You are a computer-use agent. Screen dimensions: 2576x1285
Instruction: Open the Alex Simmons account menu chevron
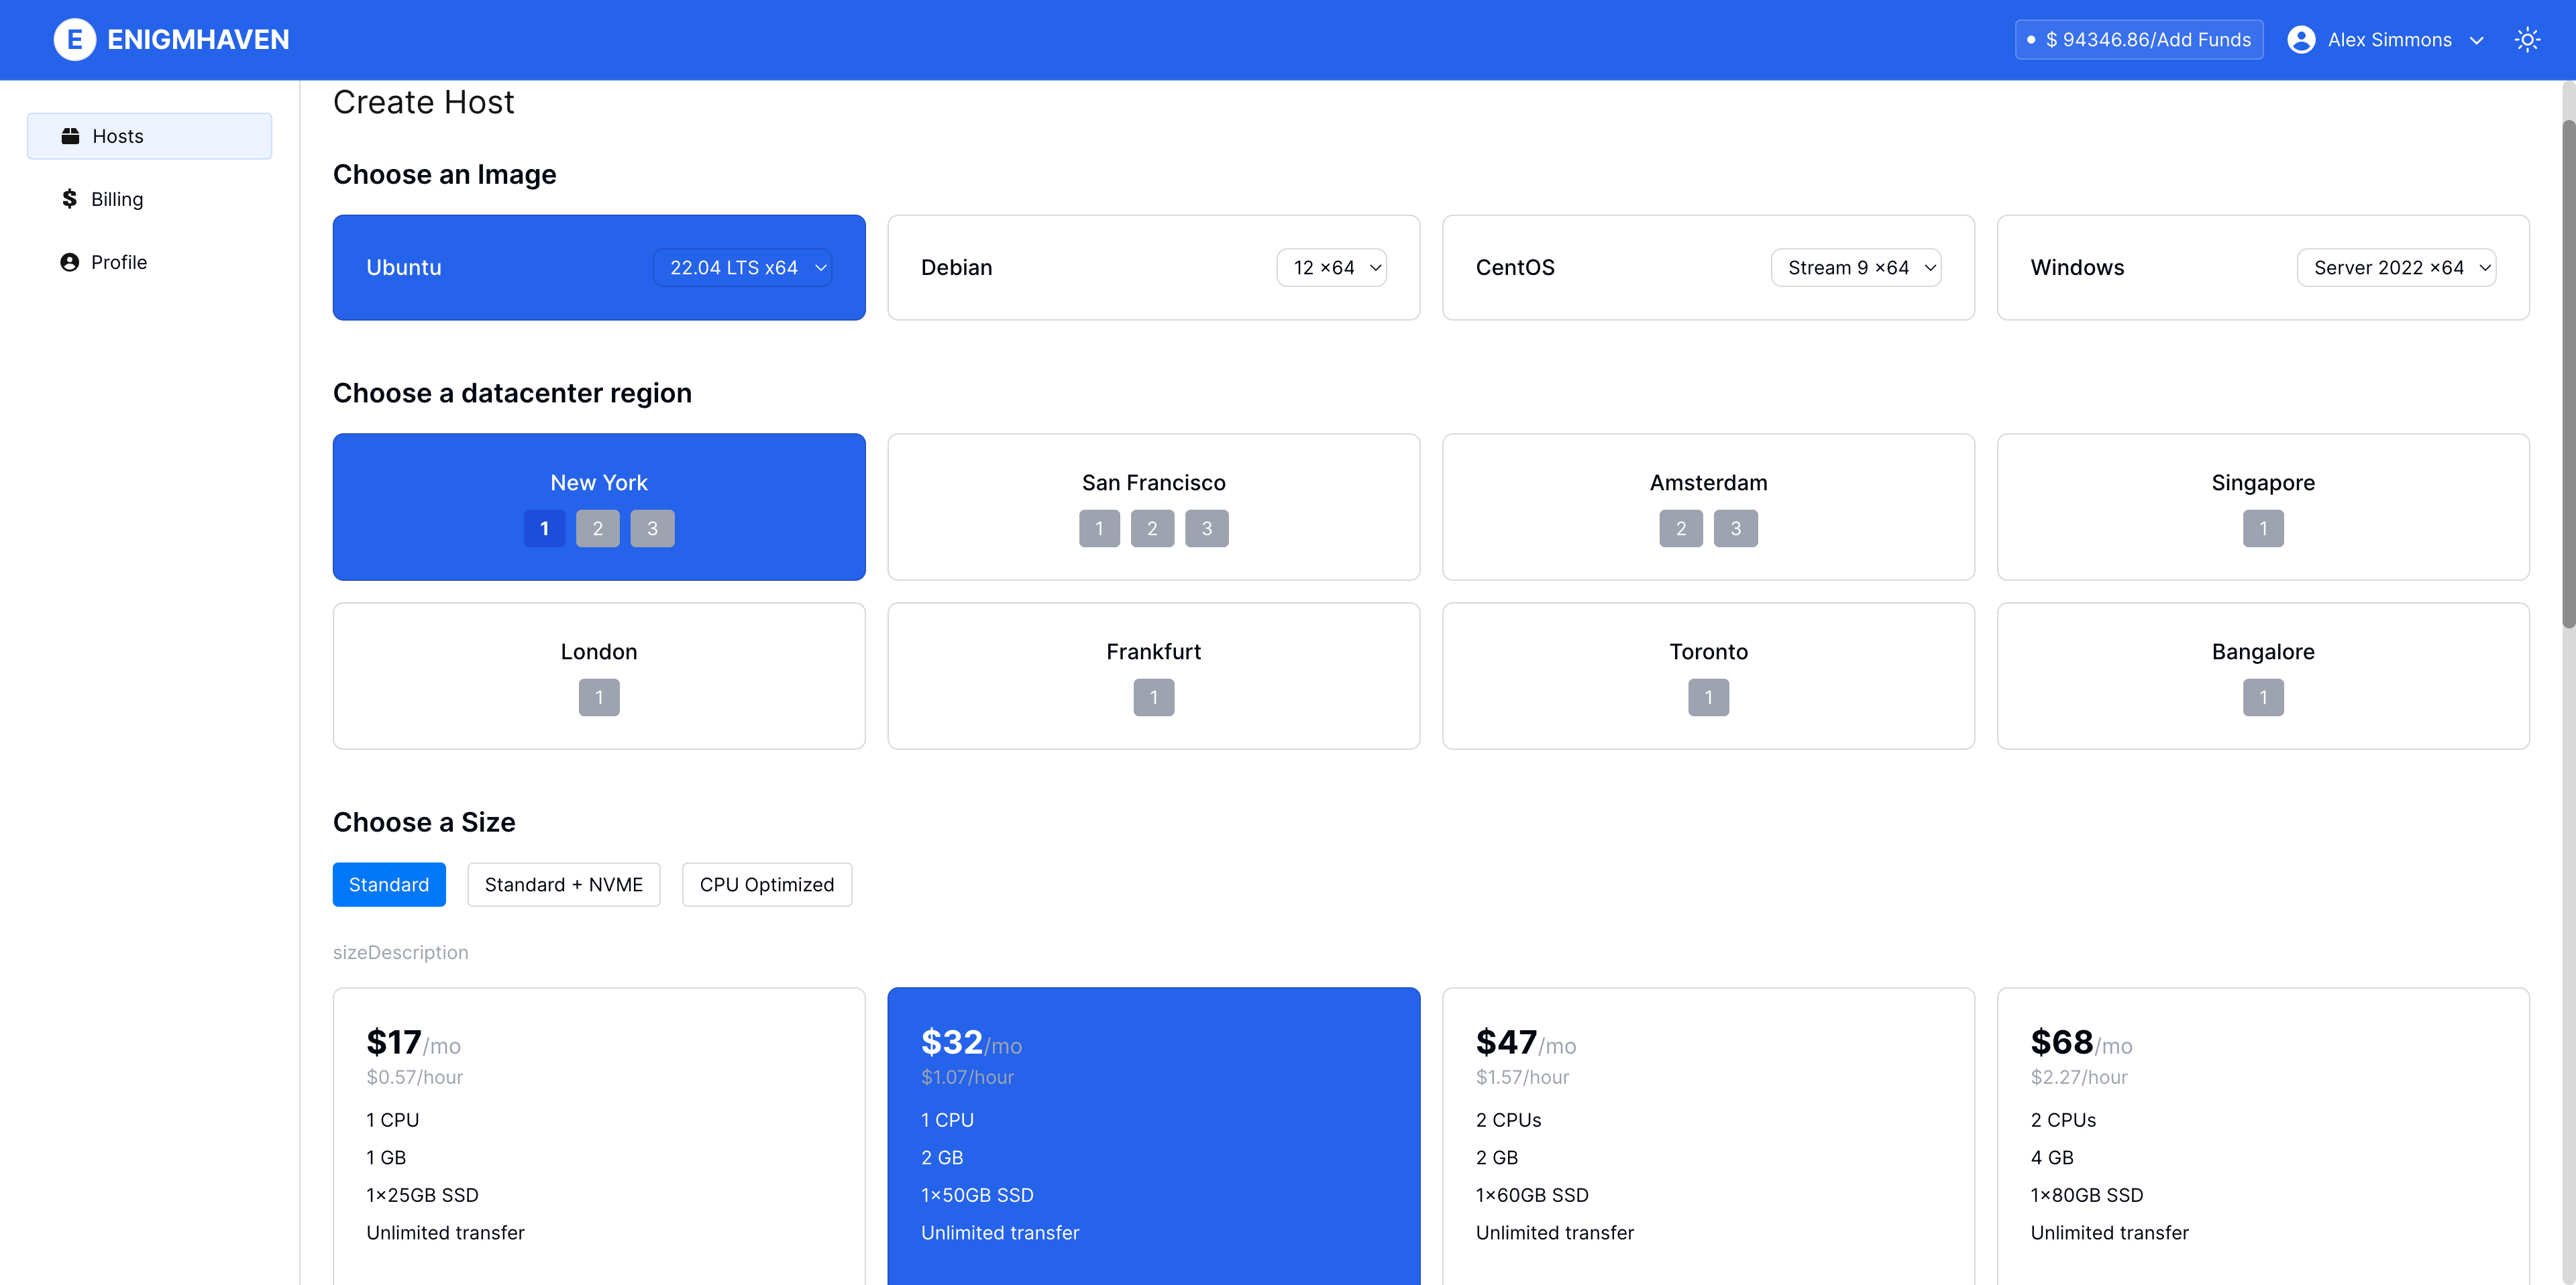(2477, 41)
